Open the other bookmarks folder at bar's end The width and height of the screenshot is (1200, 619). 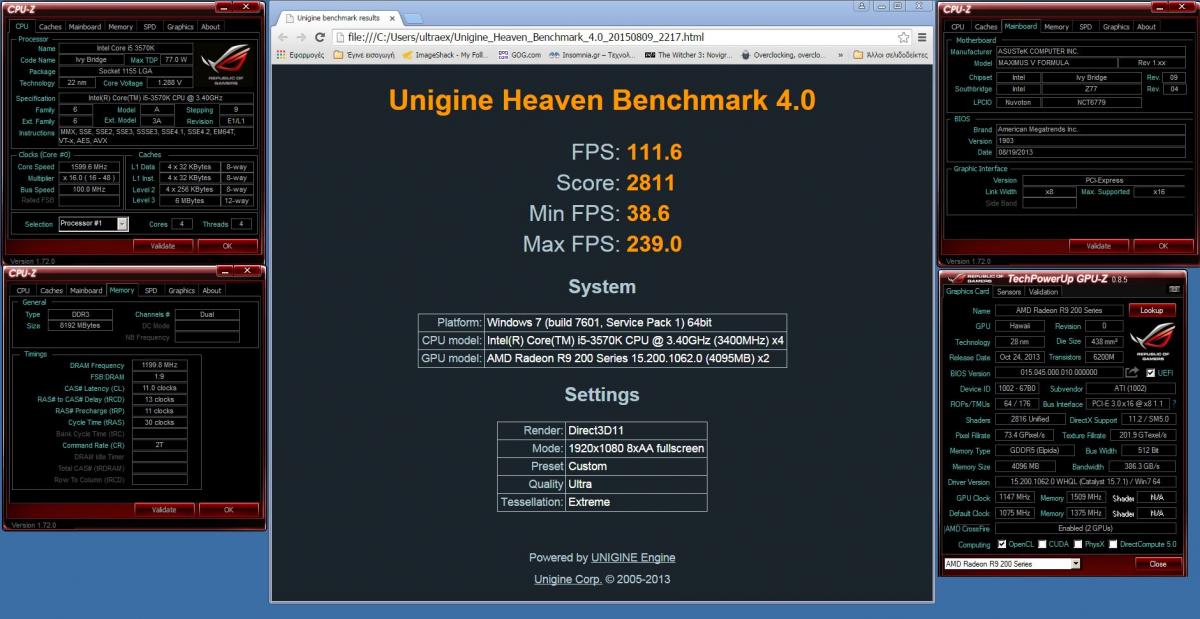(890, 55)
